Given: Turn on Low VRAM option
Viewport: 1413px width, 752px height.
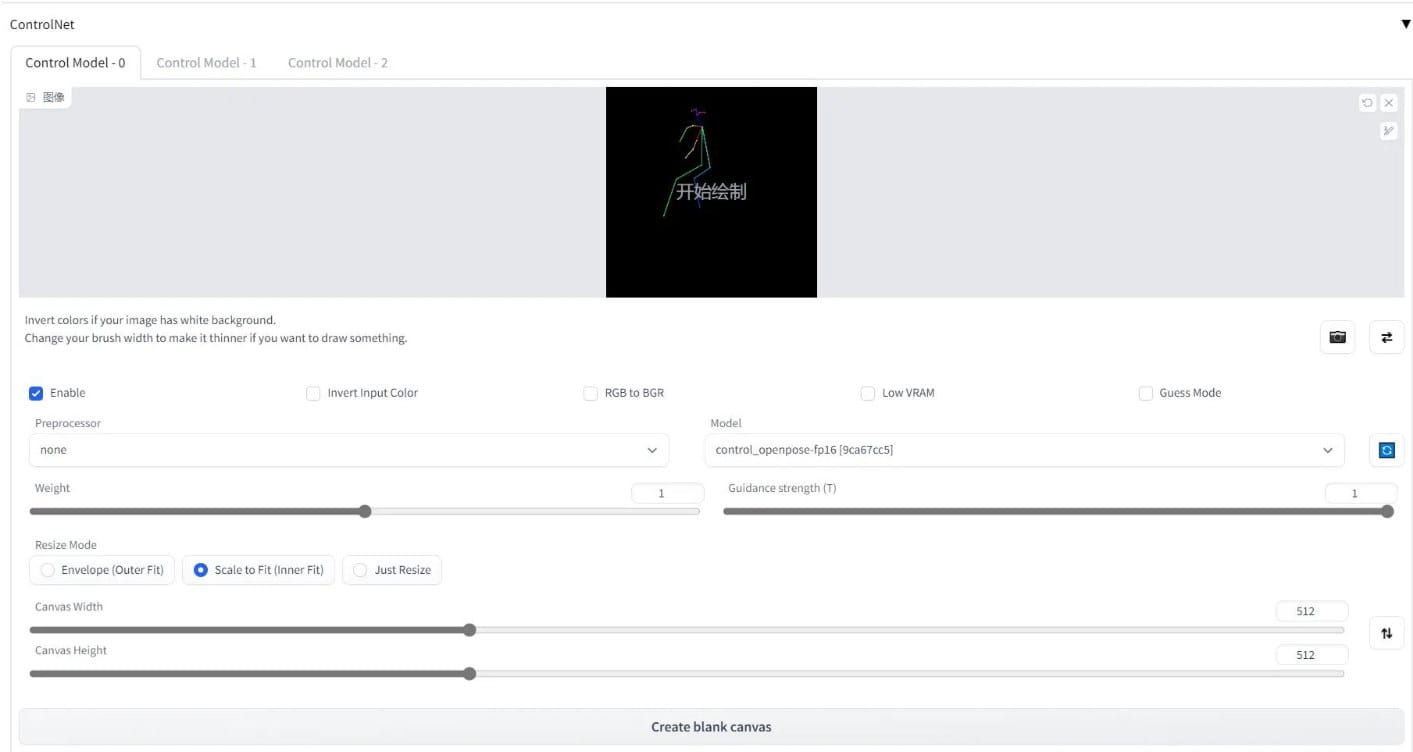Looking at the screenshot, I should (867, 393).
